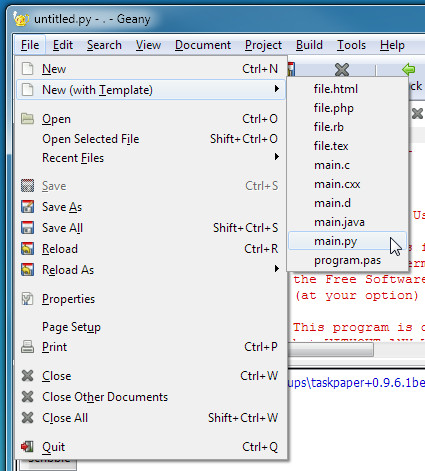Click the Properties icon
This screenshot has width=425, height=471.
pyautogui.click(x=27, y=299)
